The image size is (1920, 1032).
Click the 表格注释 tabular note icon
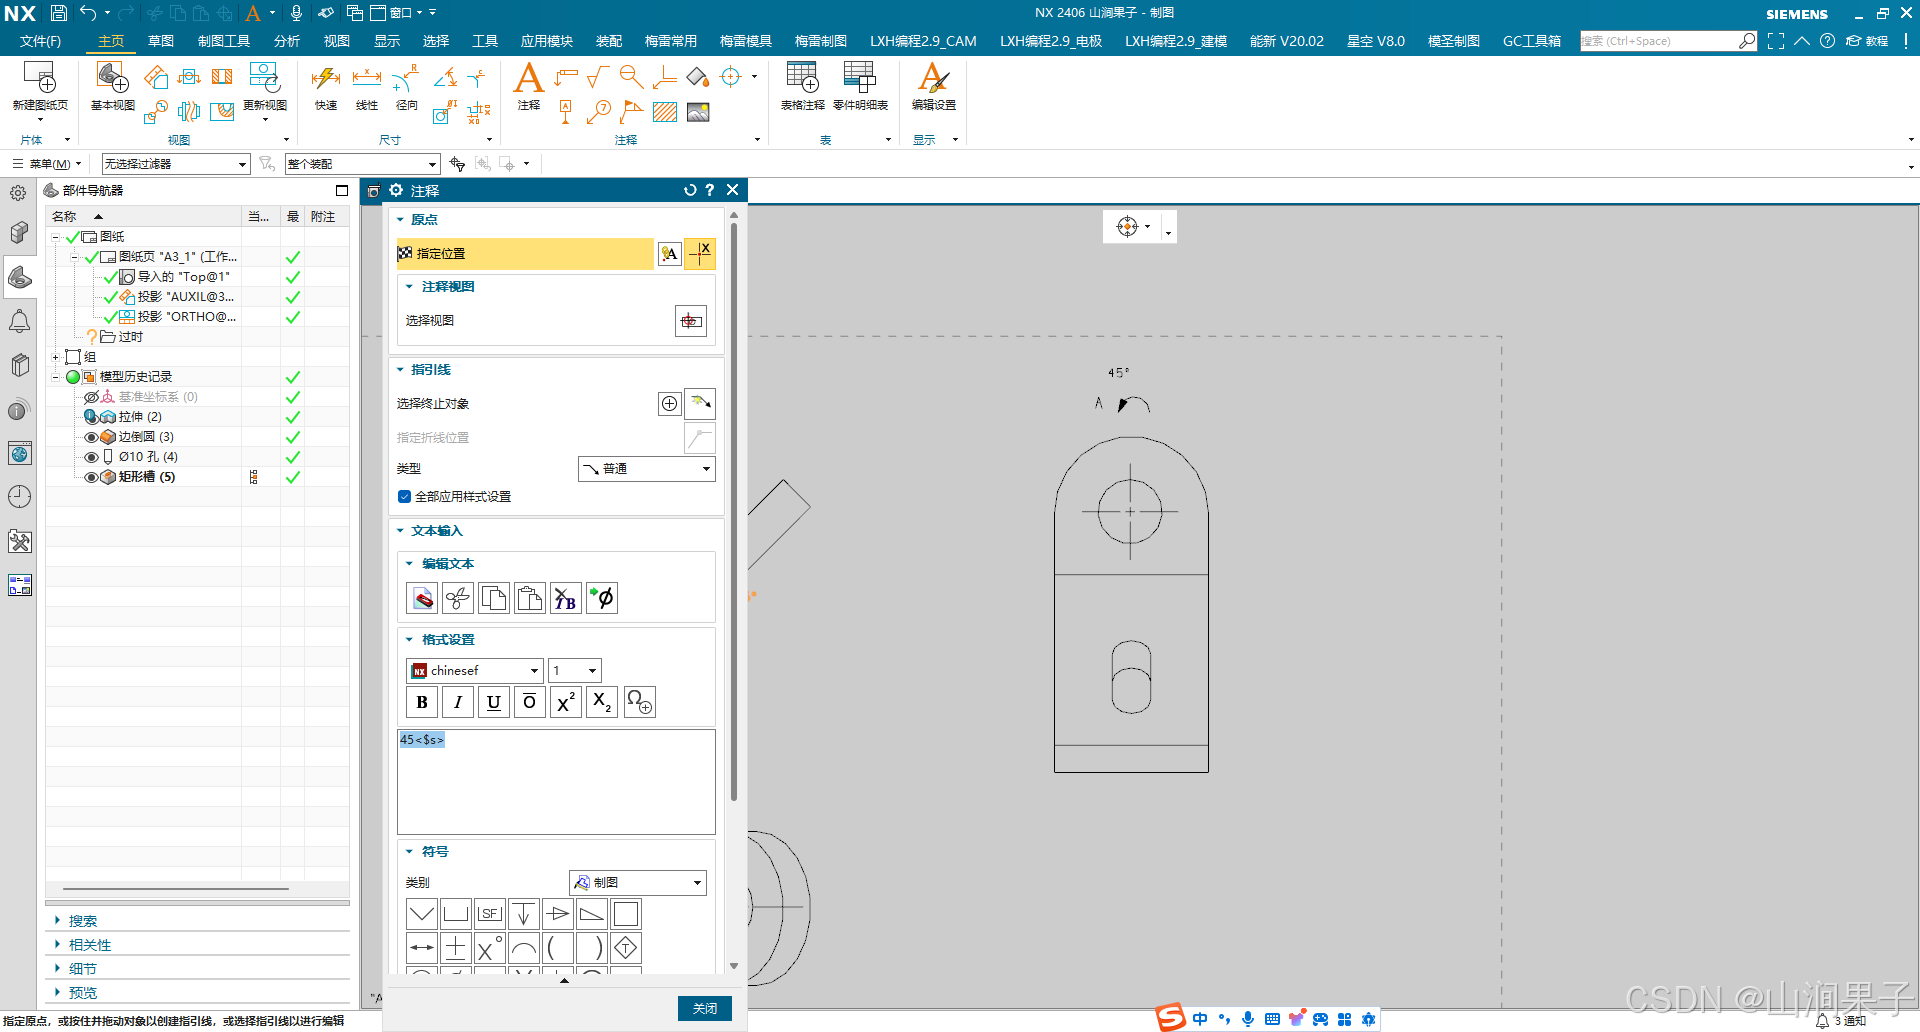(802, 86)
